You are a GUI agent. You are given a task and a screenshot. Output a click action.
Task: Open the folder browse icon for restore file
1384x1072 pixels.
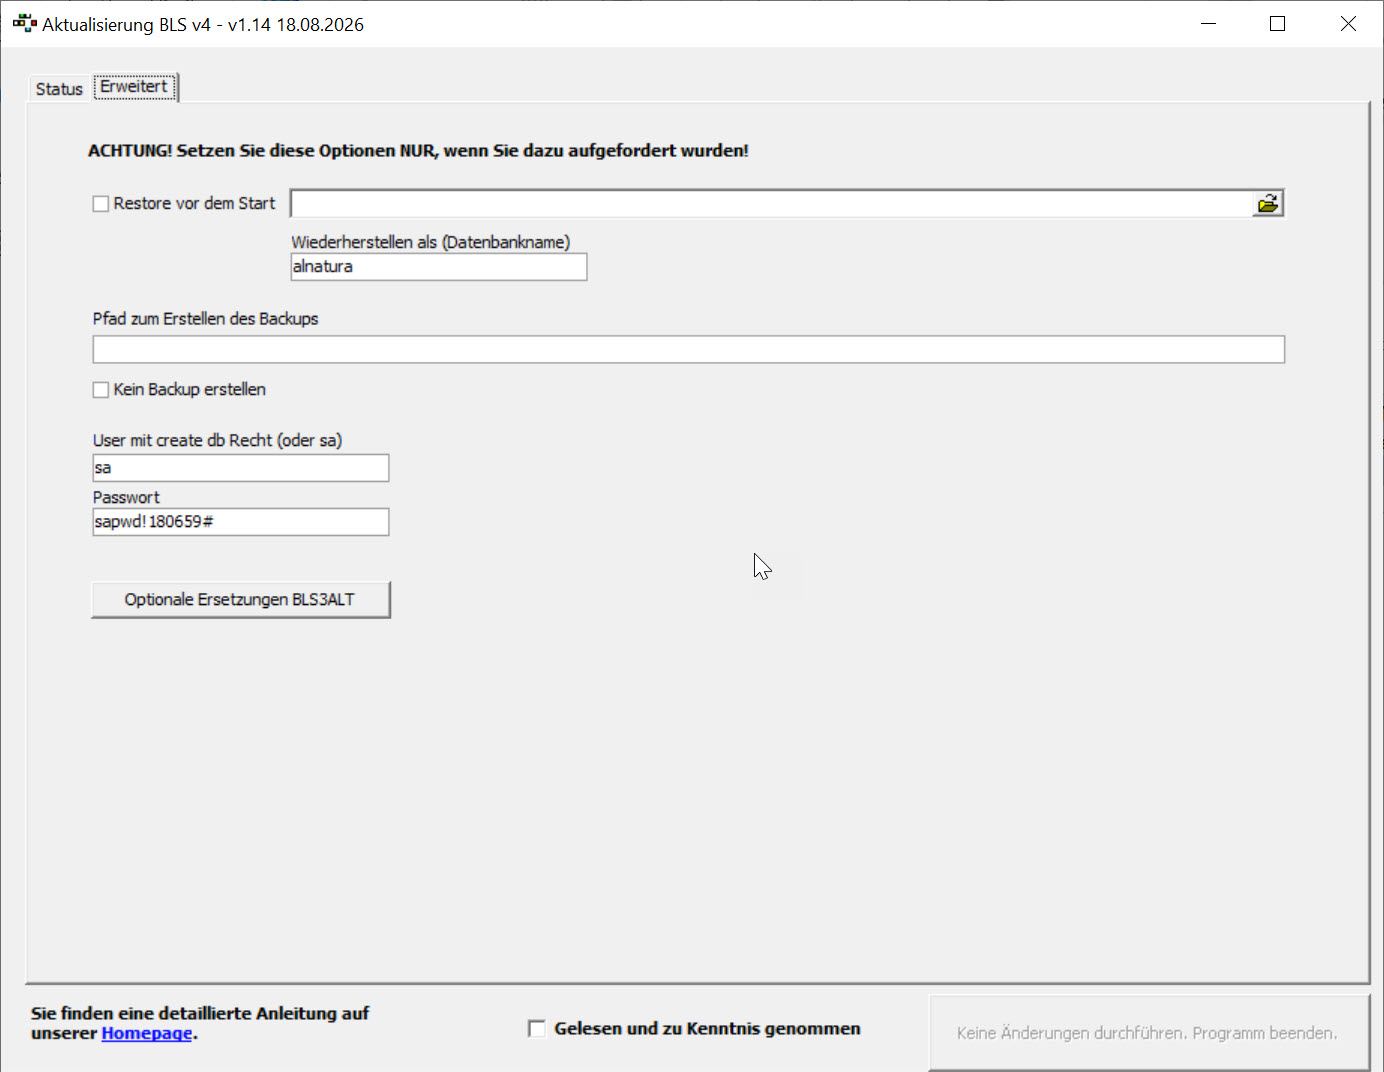1268,204
